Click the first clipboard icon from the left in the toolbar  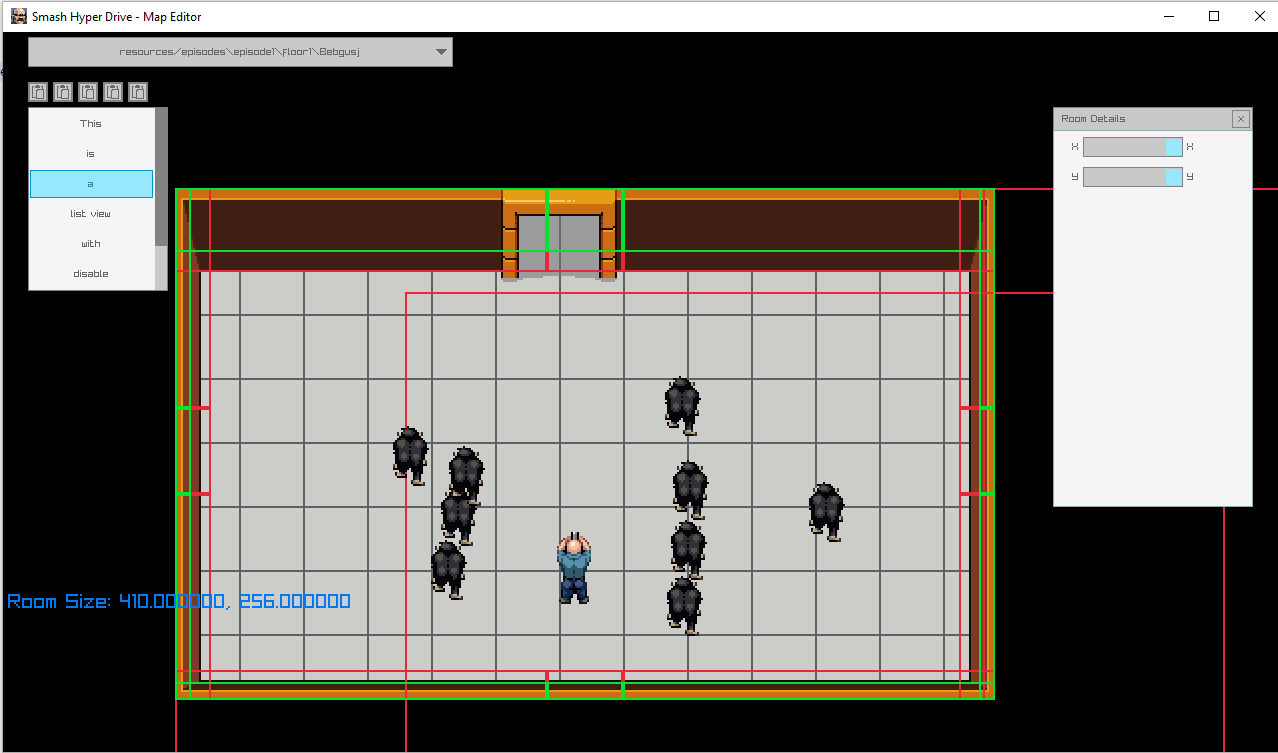point(38,92)
